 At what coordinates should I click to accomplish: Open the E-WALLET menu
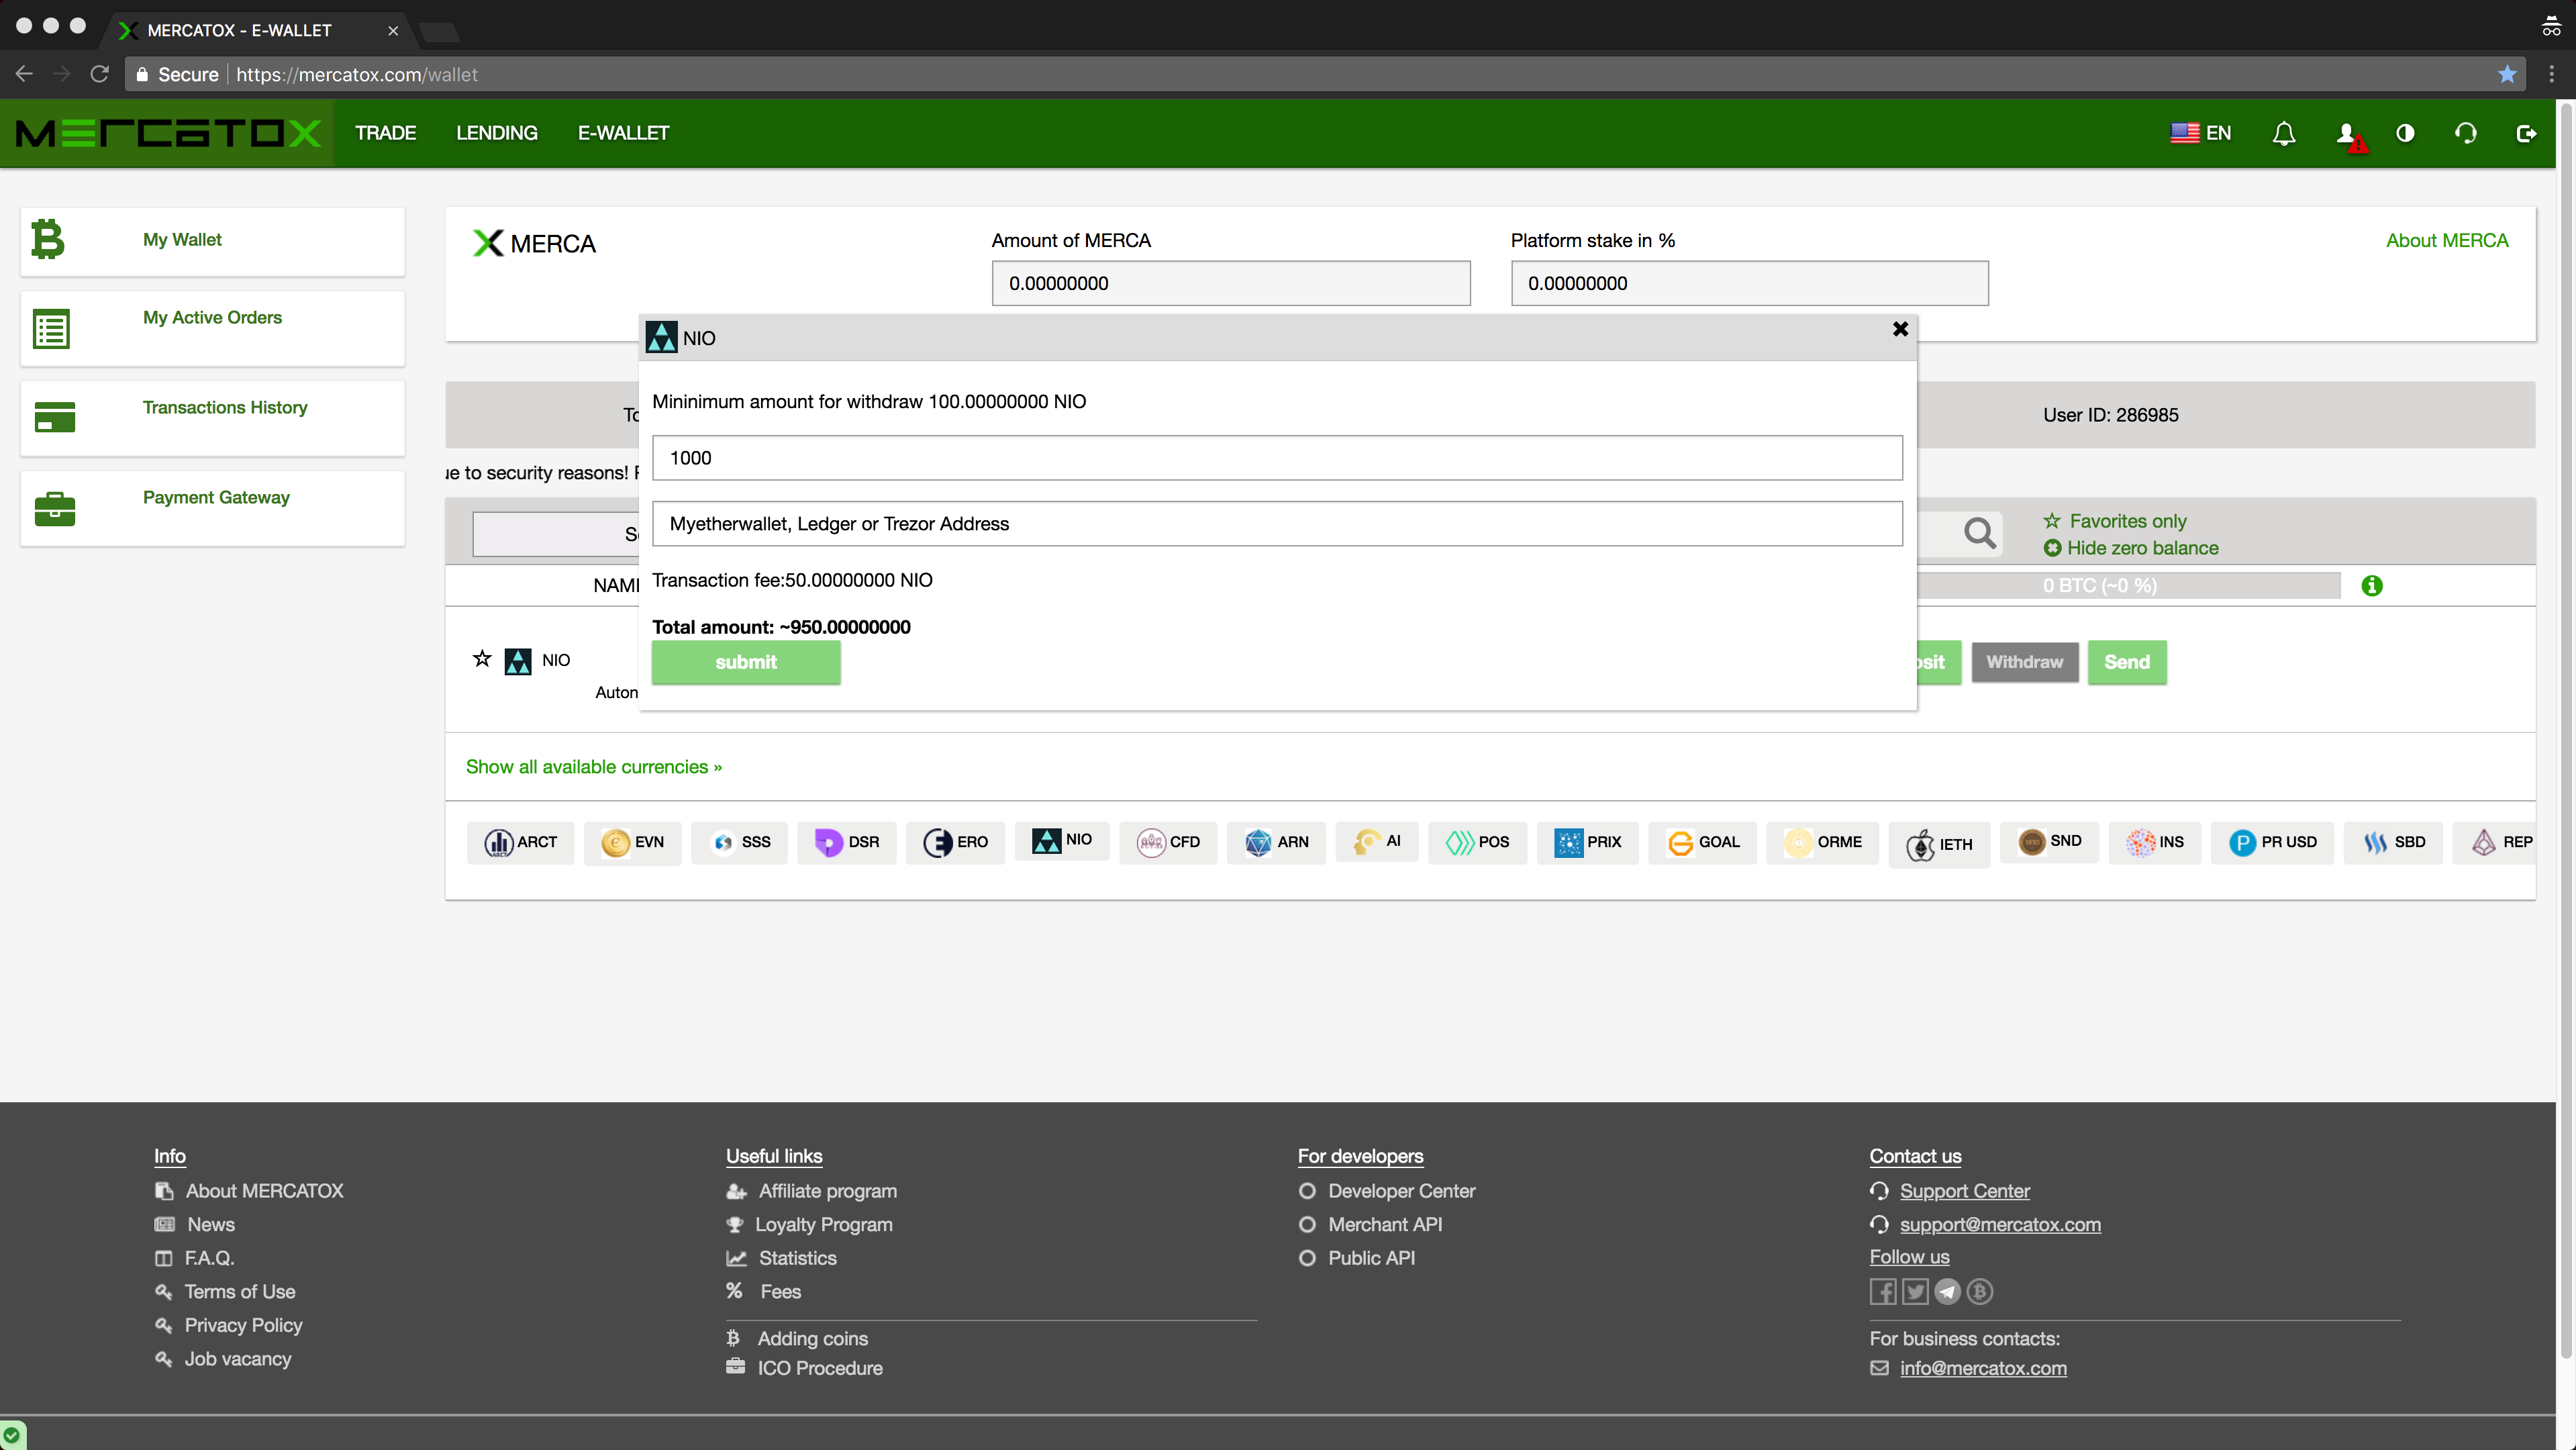623,133
